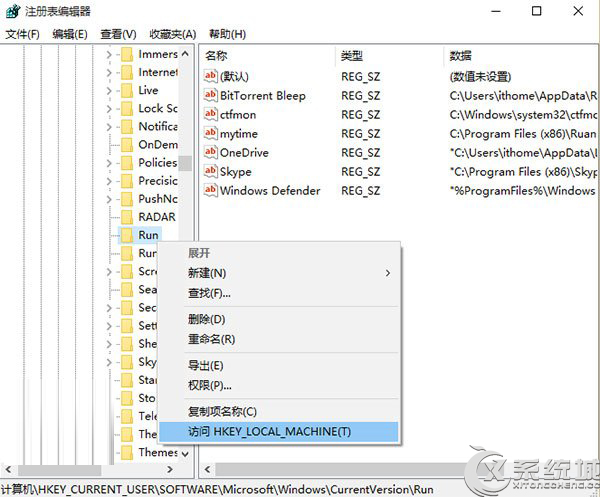This screenshot has height=497, width=600.
Task: Choose 重命名(R) in context menu
Action: click(279, 339)
